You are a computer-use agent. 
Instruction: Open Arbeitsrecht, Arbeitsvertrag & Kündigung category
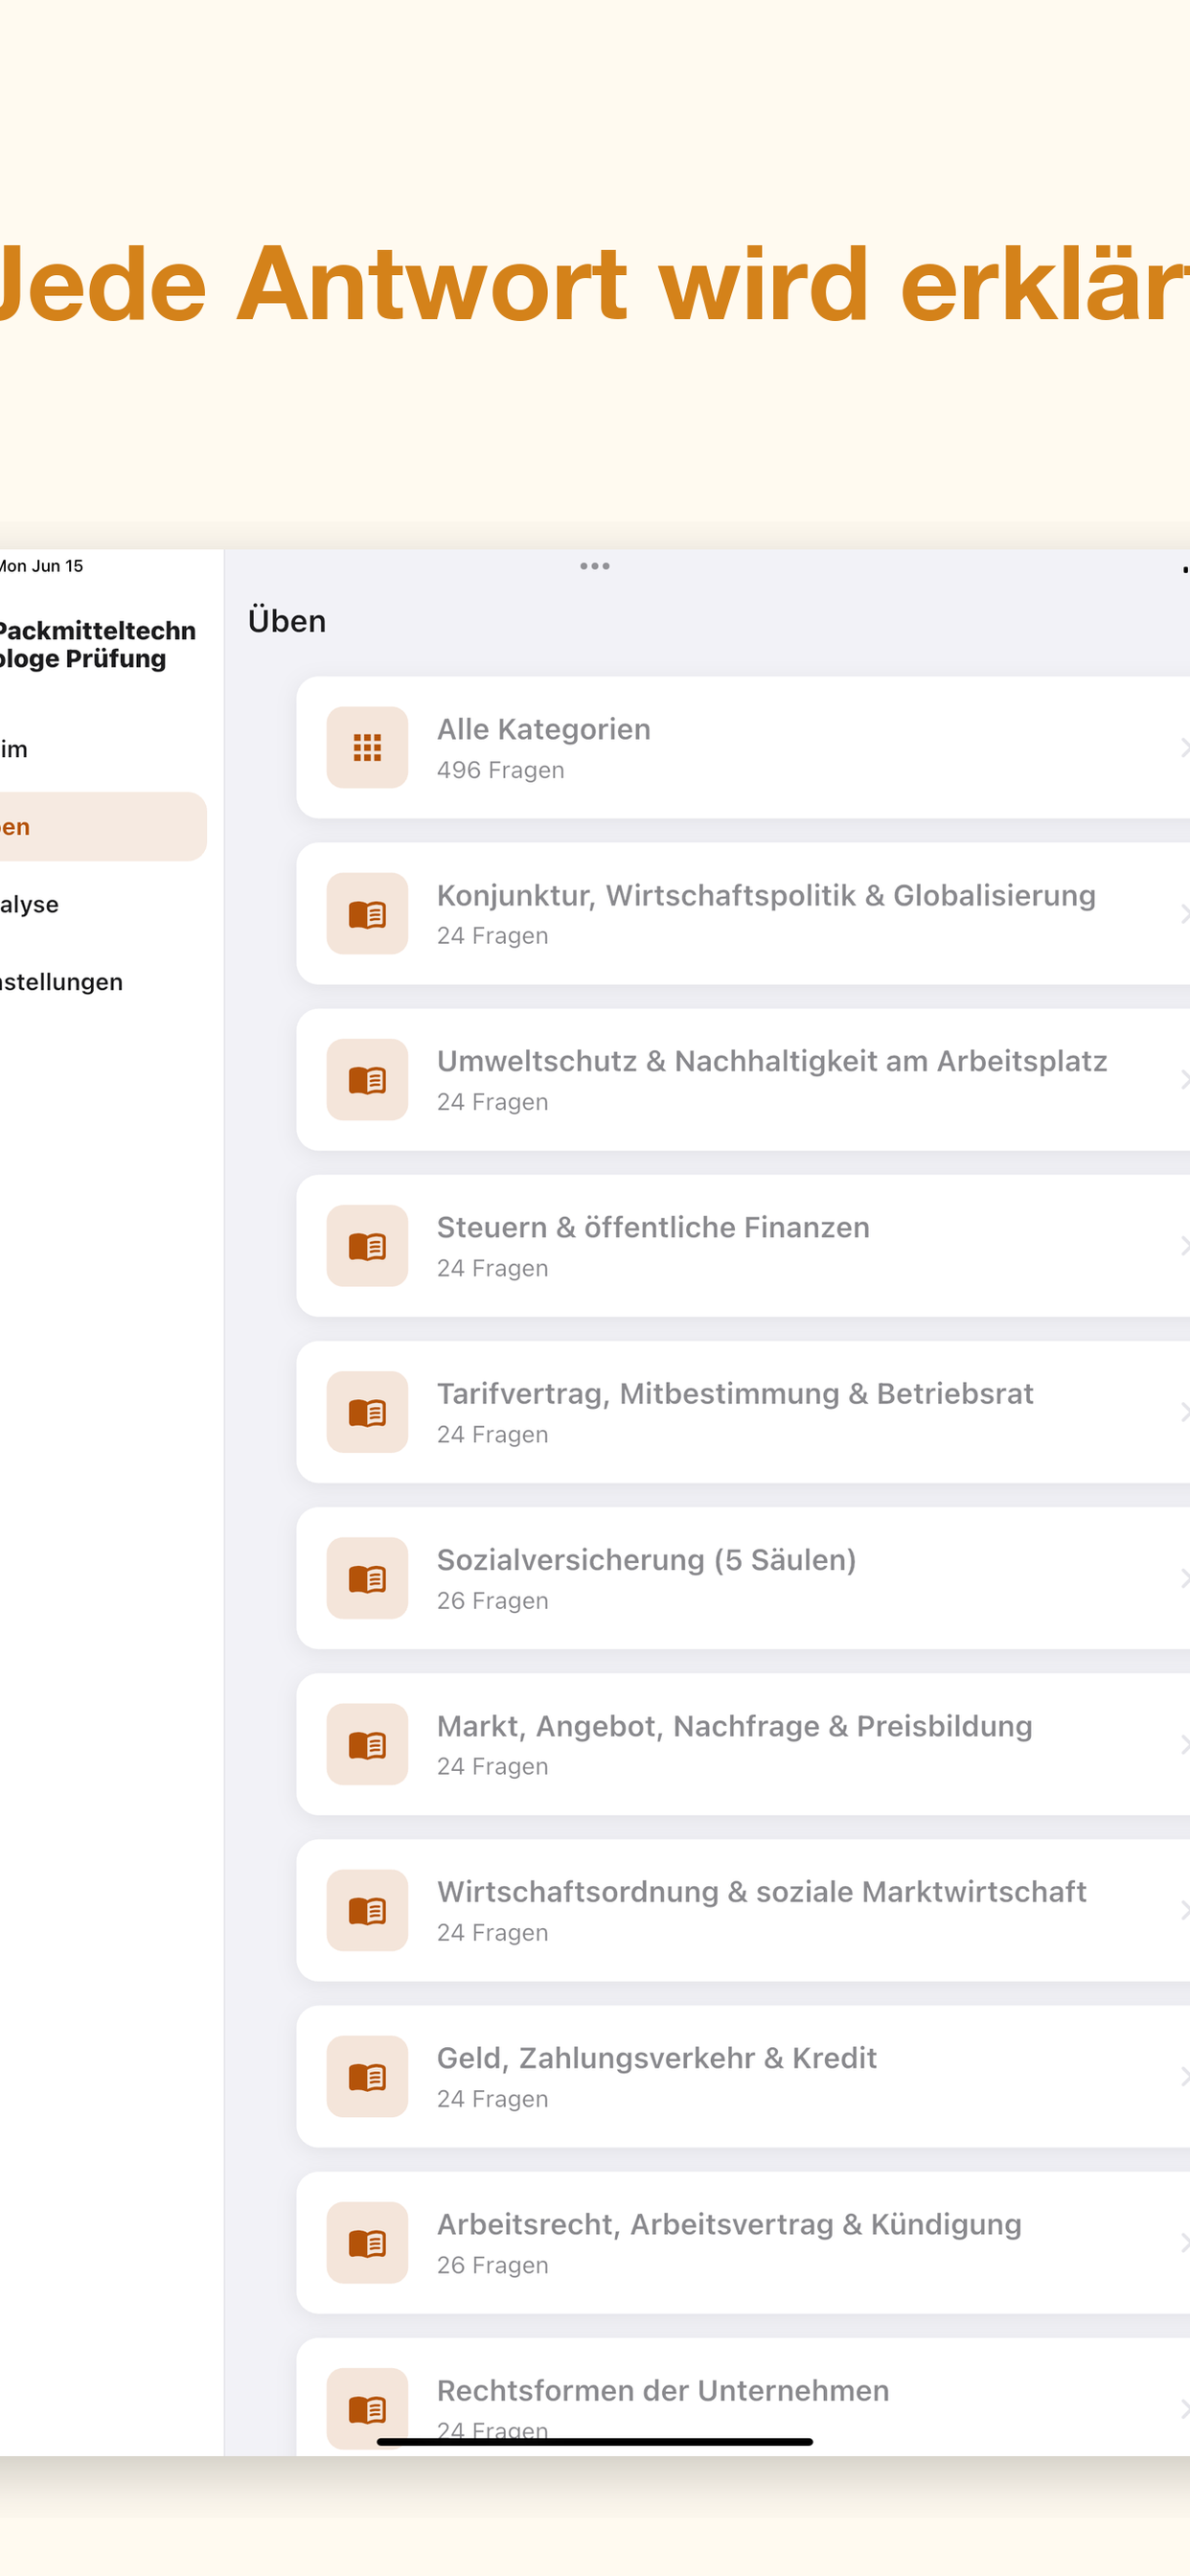pos(743,2242)
